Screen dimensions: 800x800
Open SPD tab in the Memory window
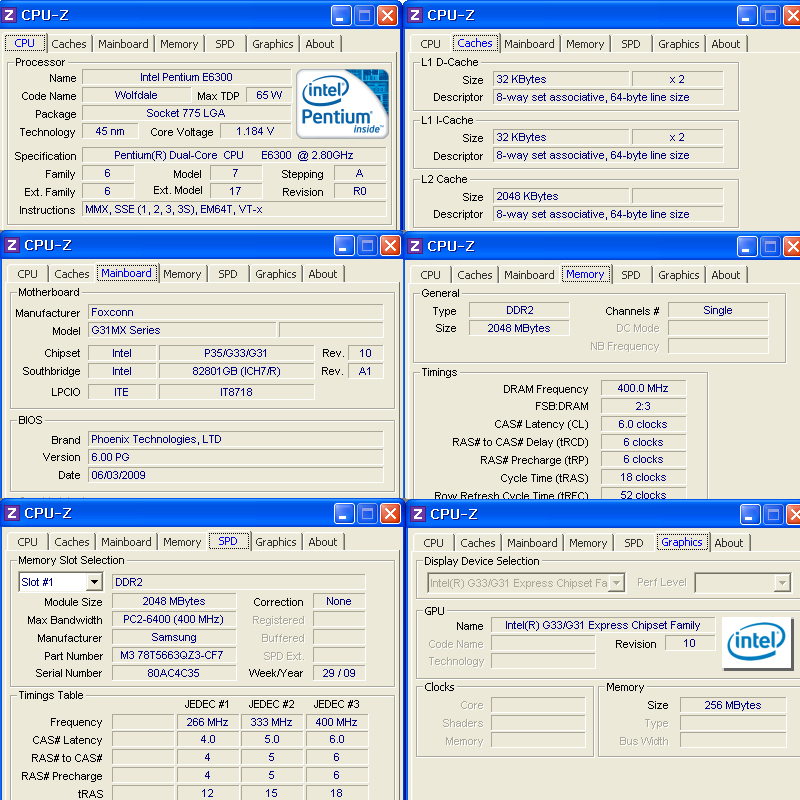(631, 275)
